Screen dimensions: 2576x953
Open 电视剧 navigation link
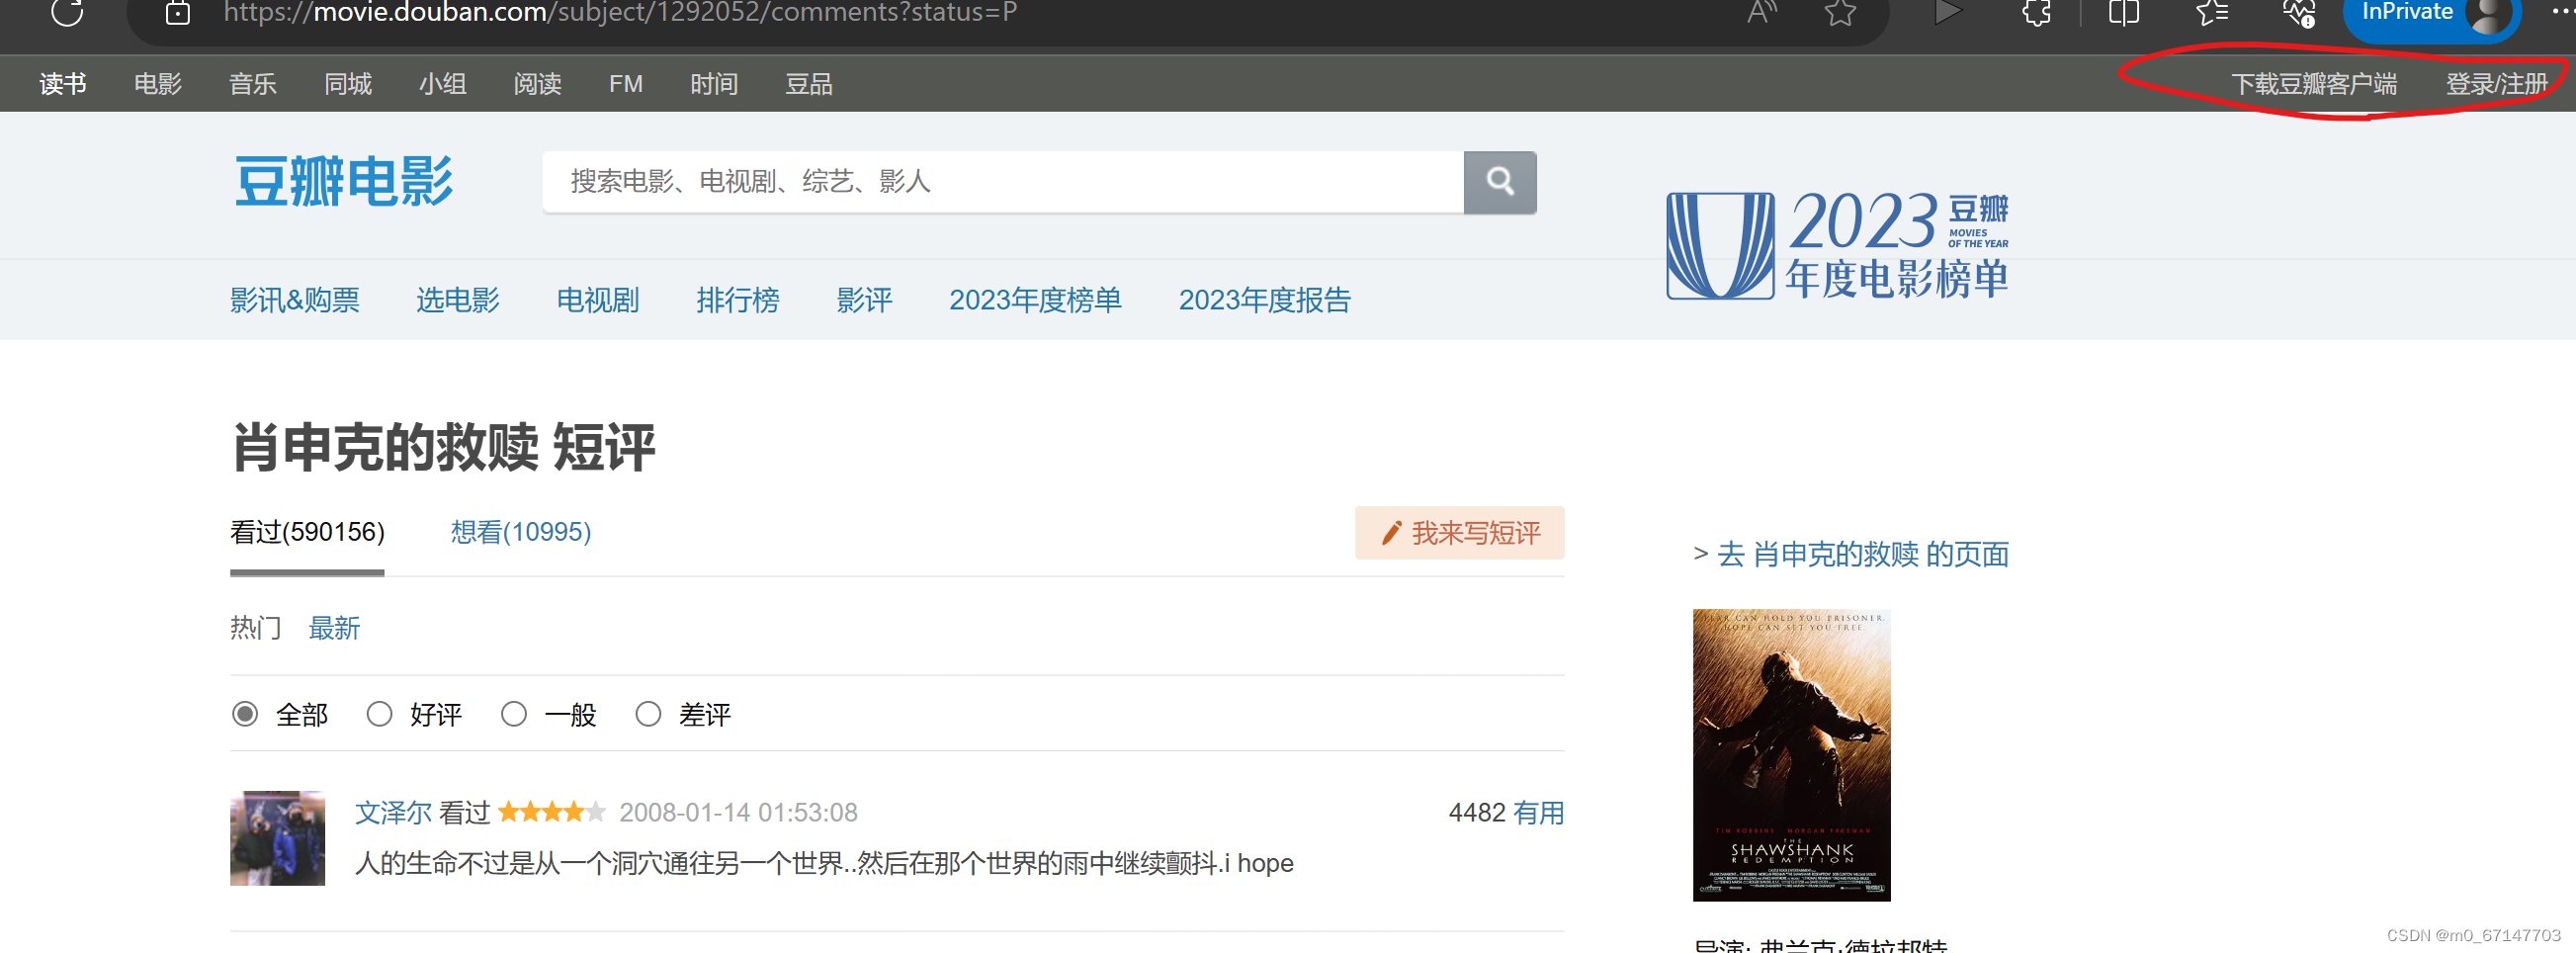pos(598,300)
